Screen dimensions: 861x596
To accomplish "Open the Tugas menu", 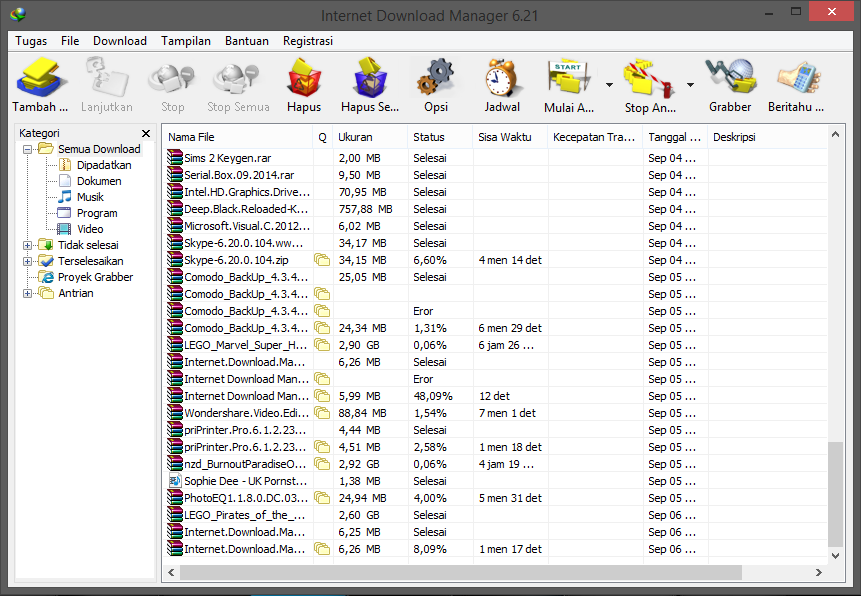I will (x=31, y=41).
